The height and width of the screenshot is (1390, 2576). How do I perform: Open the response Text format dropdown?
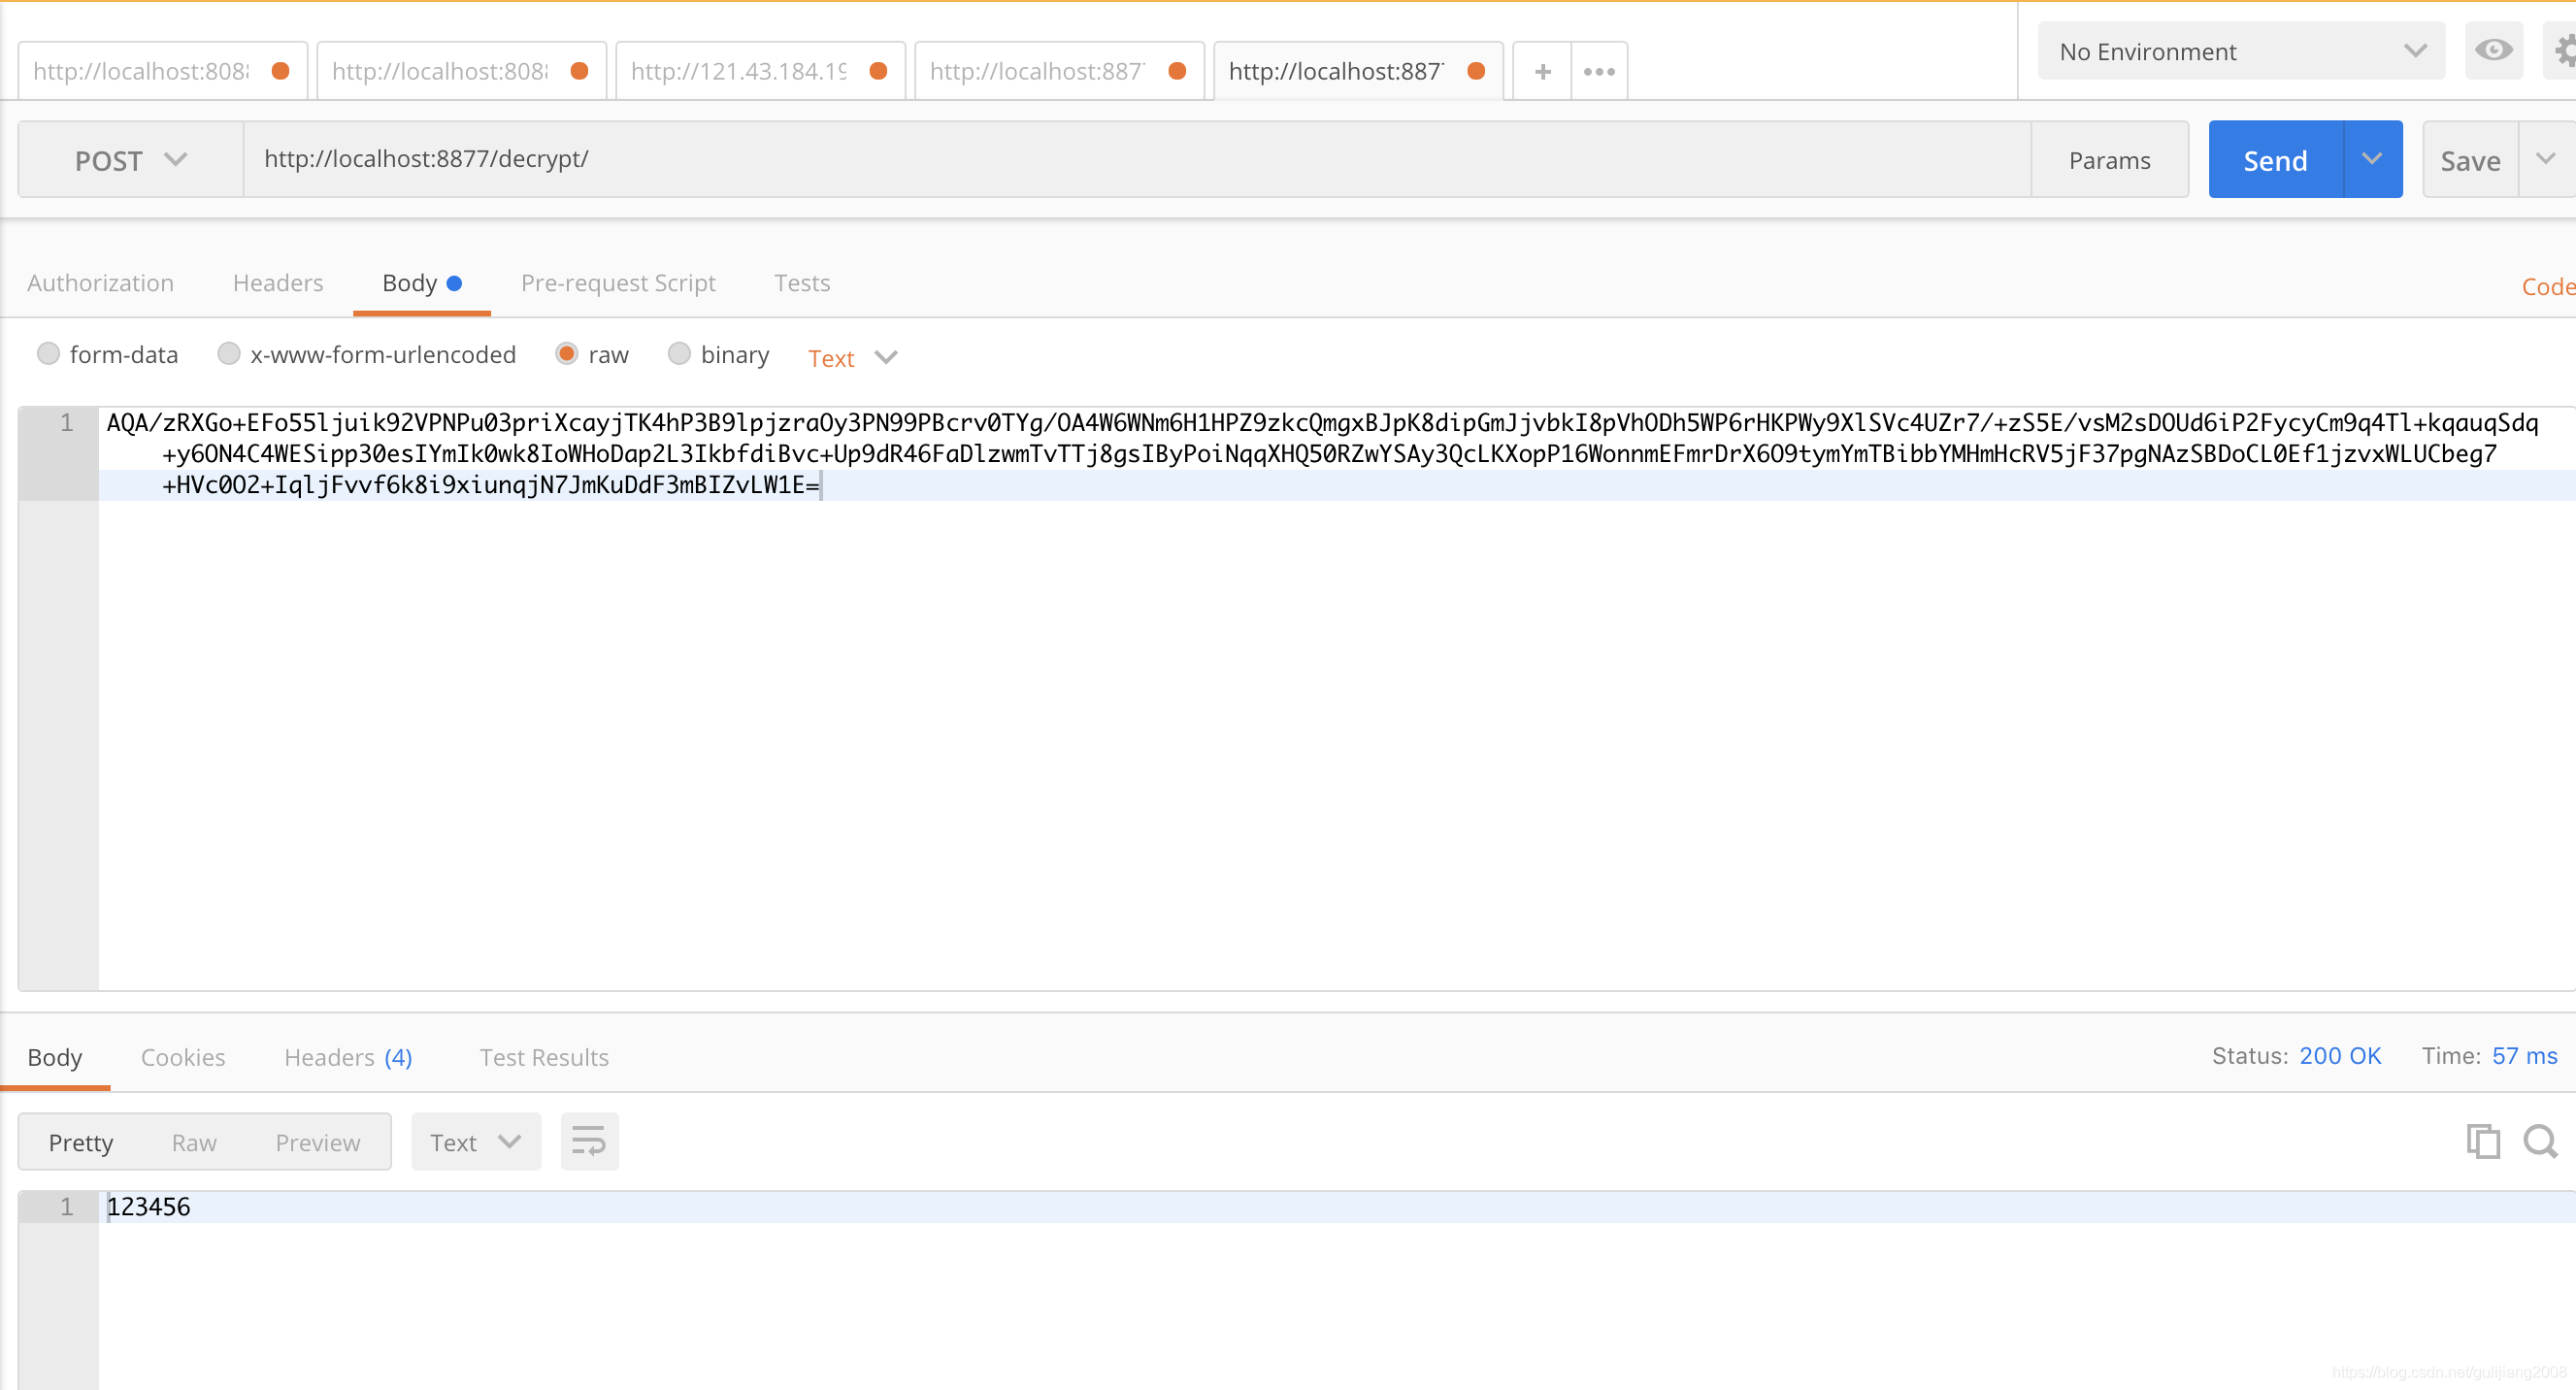point(475,1142)
